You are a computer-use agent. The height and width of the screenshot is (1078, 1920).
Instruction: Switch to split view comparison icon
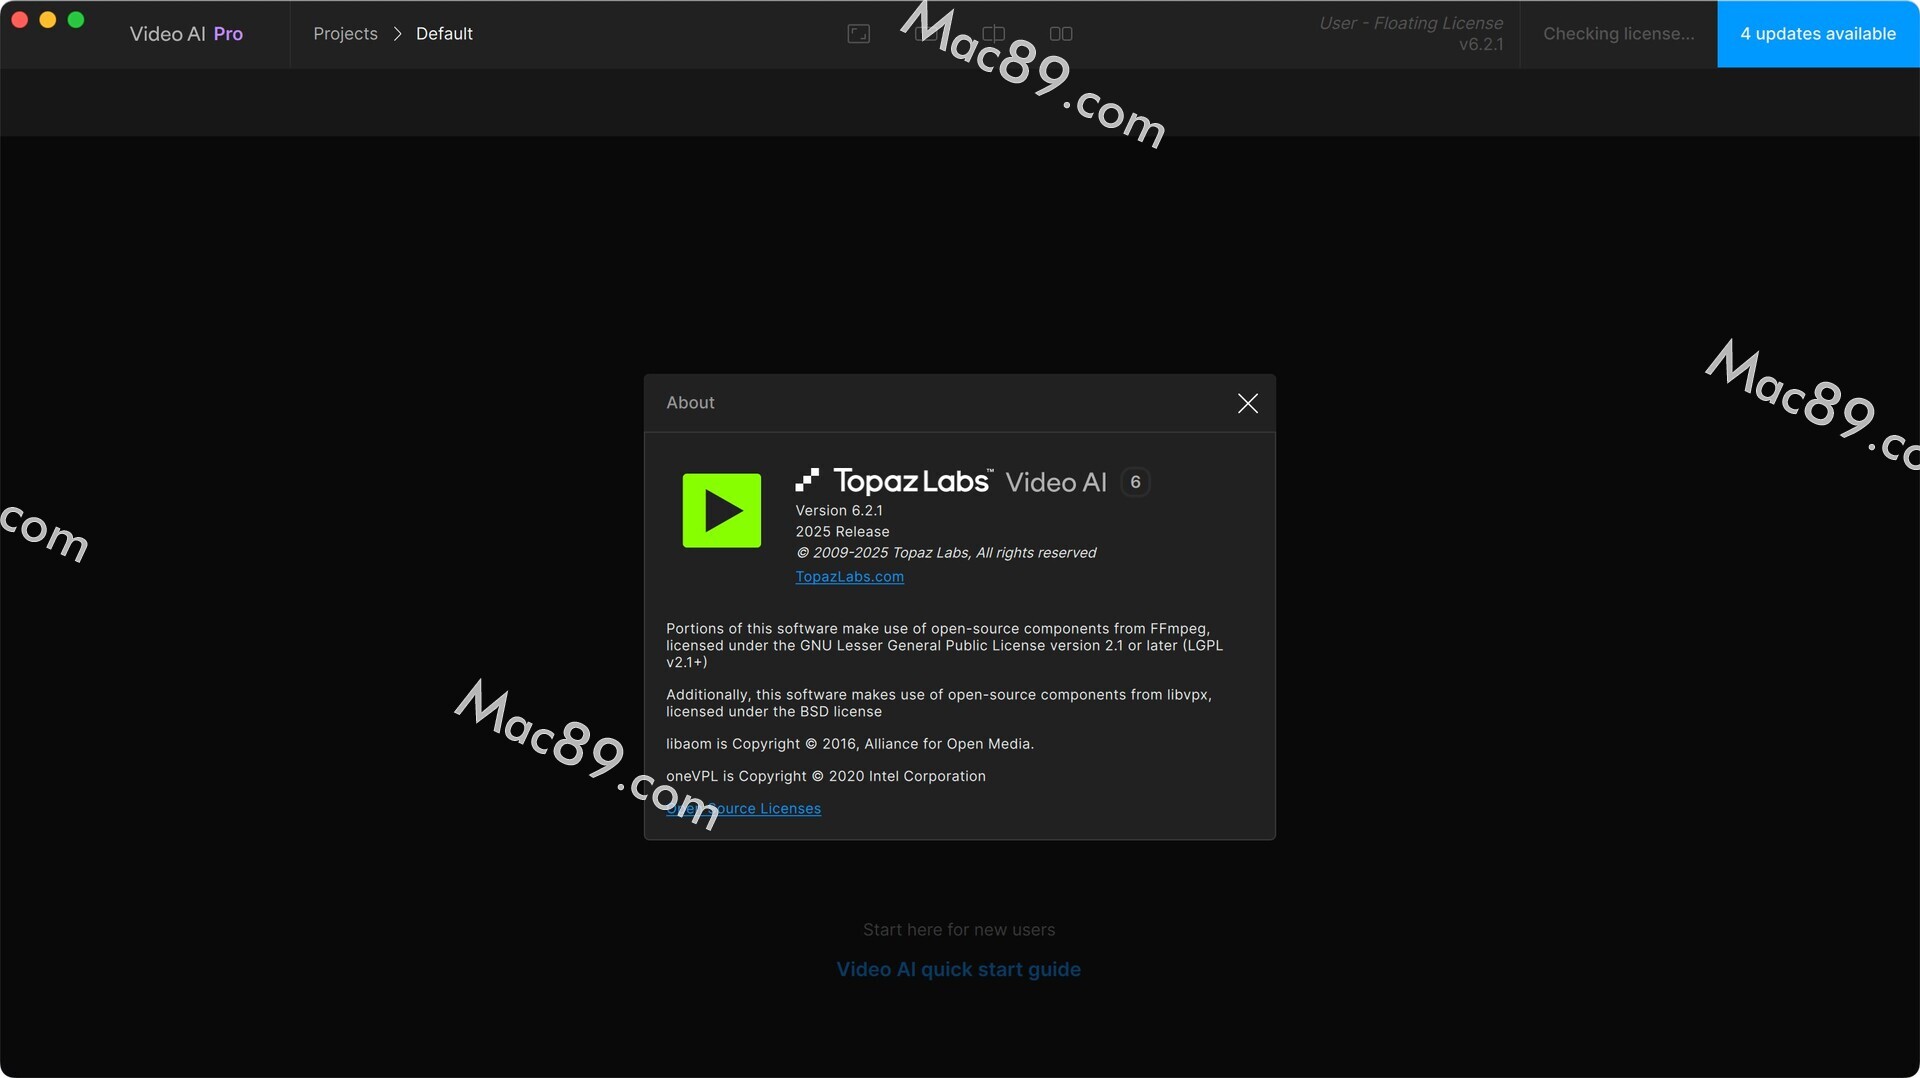(x=993, y=34)
